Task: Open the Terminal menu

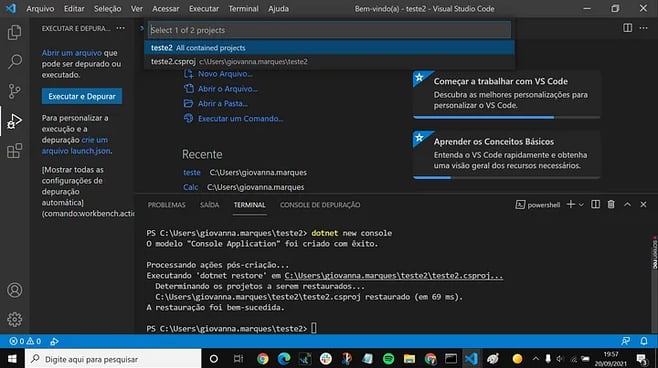Action: pyautogui.click(x=243, y=8)
